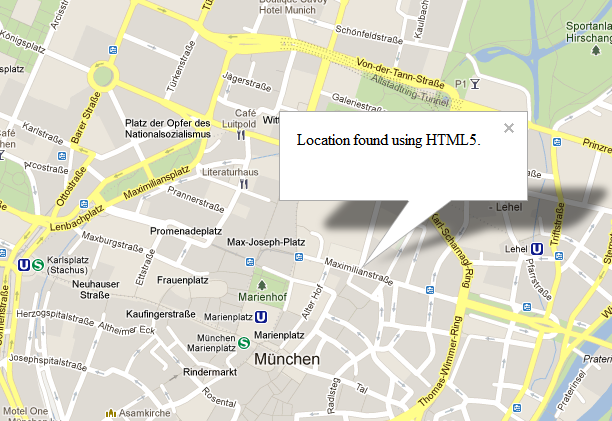
Task: Open the Café Luitpold restaurant icon
Action: click(241, 135)
